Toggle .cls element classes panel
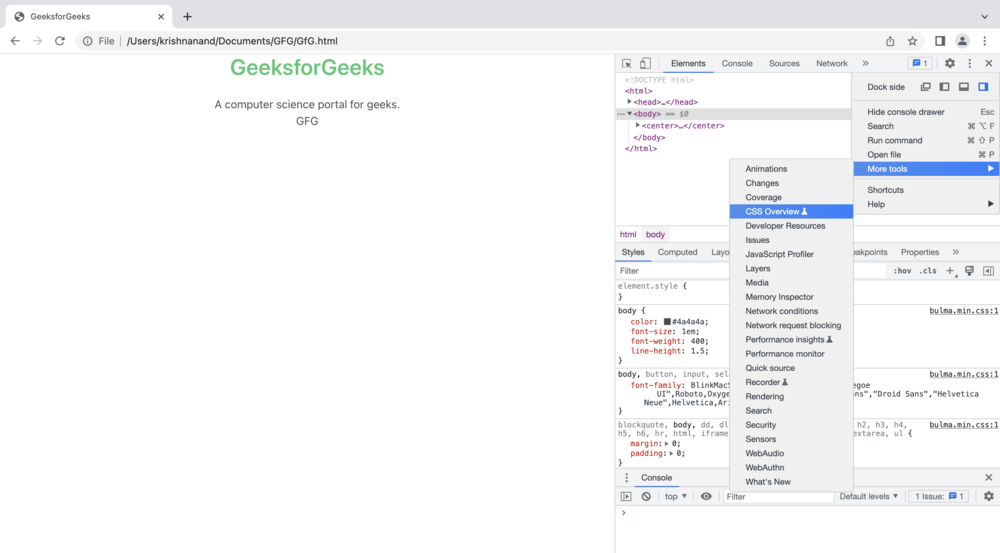This screenshot has height=553, width=1000. (928, 271)
